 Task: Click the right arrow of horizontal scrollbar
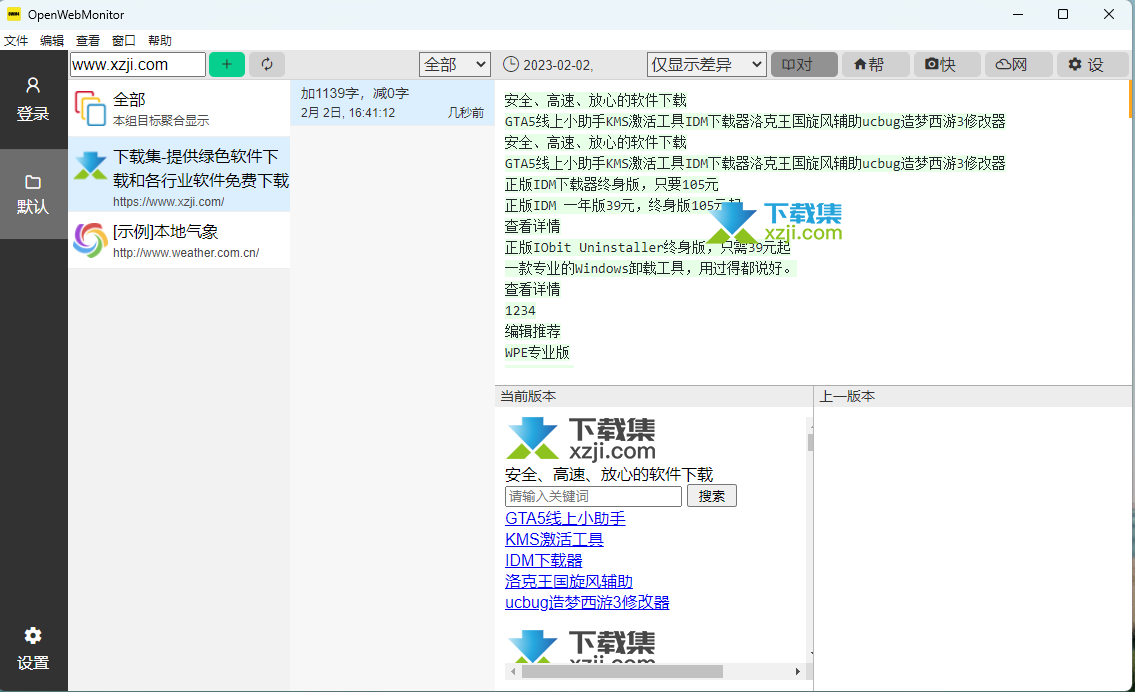point(797,671)
